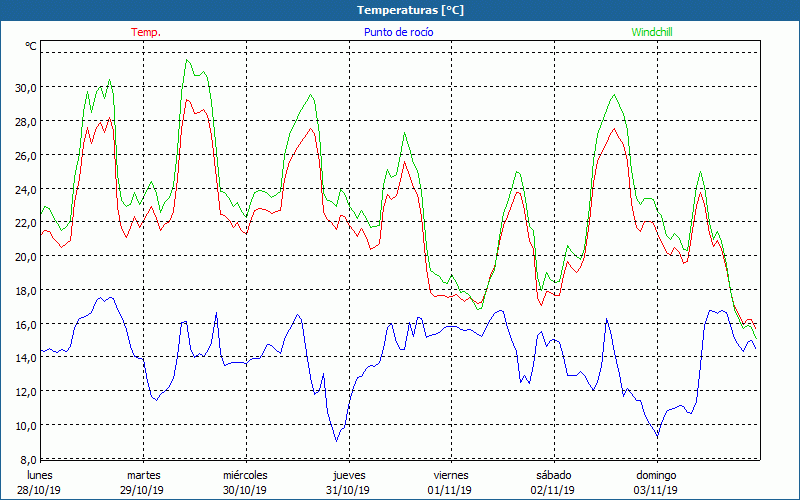800x500 pixels.
Task: Select the blue 'Punto de rocío' legend label
Action: pos(398,32)
